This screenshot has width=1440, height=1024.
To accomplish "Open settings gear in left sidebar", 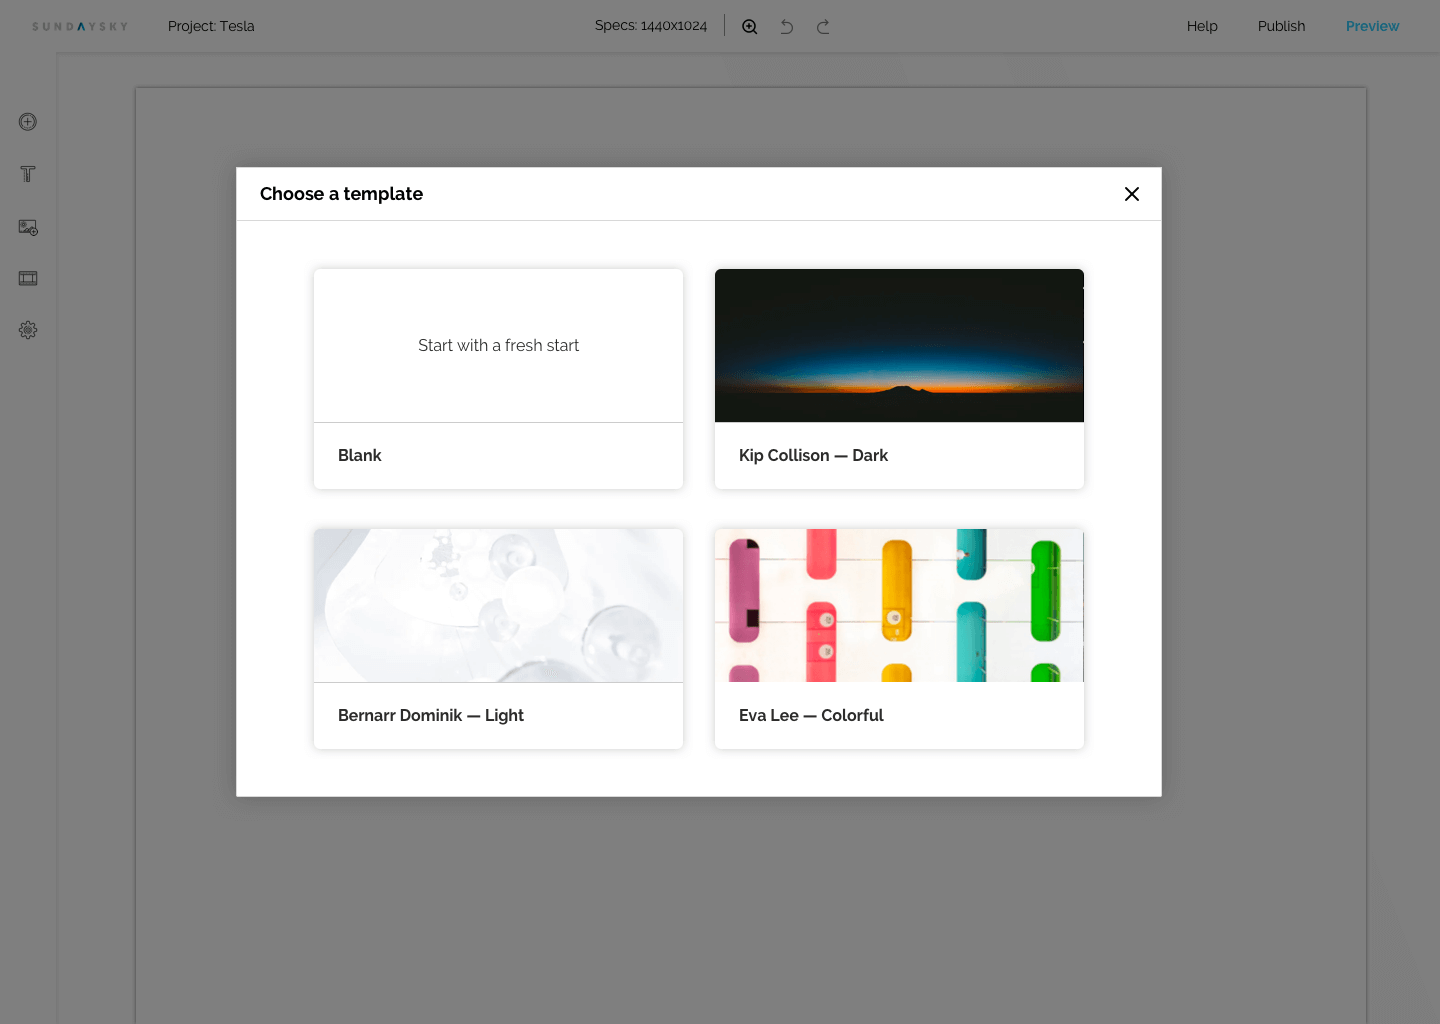I will pos(28,330).
